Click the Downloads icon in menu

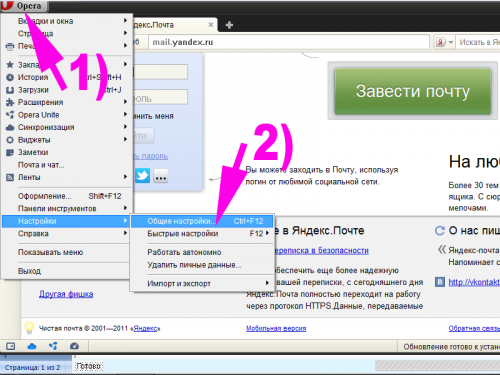(x=10, y=90)
